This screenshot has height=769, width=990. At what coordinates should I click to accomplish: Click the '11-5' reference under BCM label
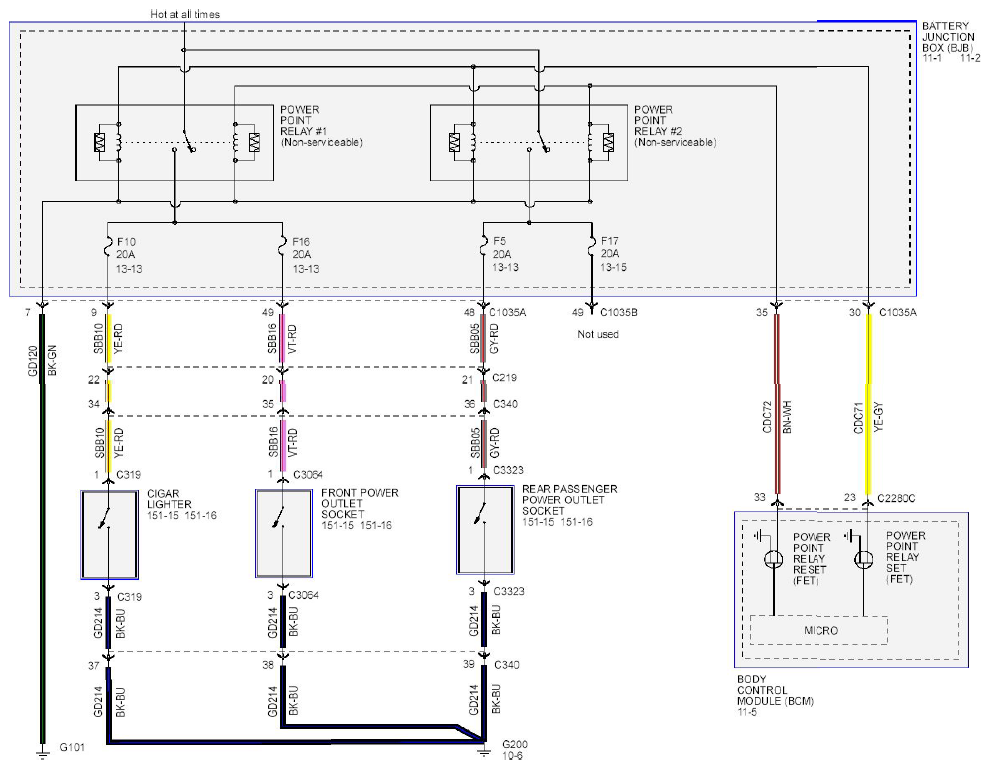click(746, 712)
